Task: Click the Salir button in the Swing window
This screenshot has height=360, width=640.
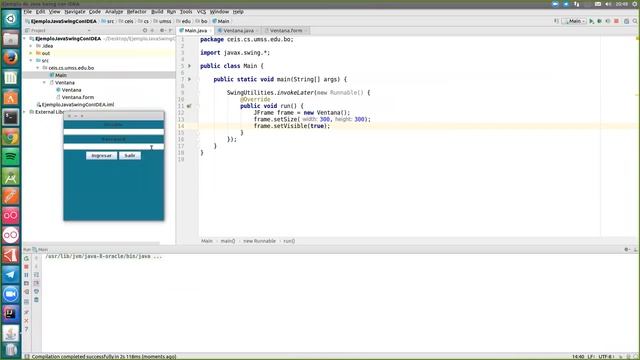Action: 130,156
